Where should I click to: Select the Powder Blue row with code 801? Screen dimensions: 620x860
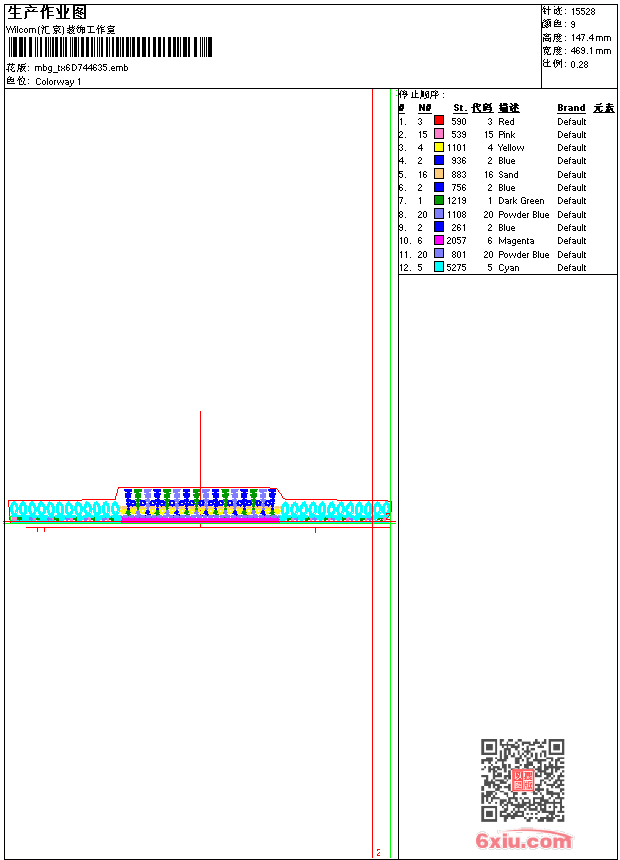[x=508, y=254]
